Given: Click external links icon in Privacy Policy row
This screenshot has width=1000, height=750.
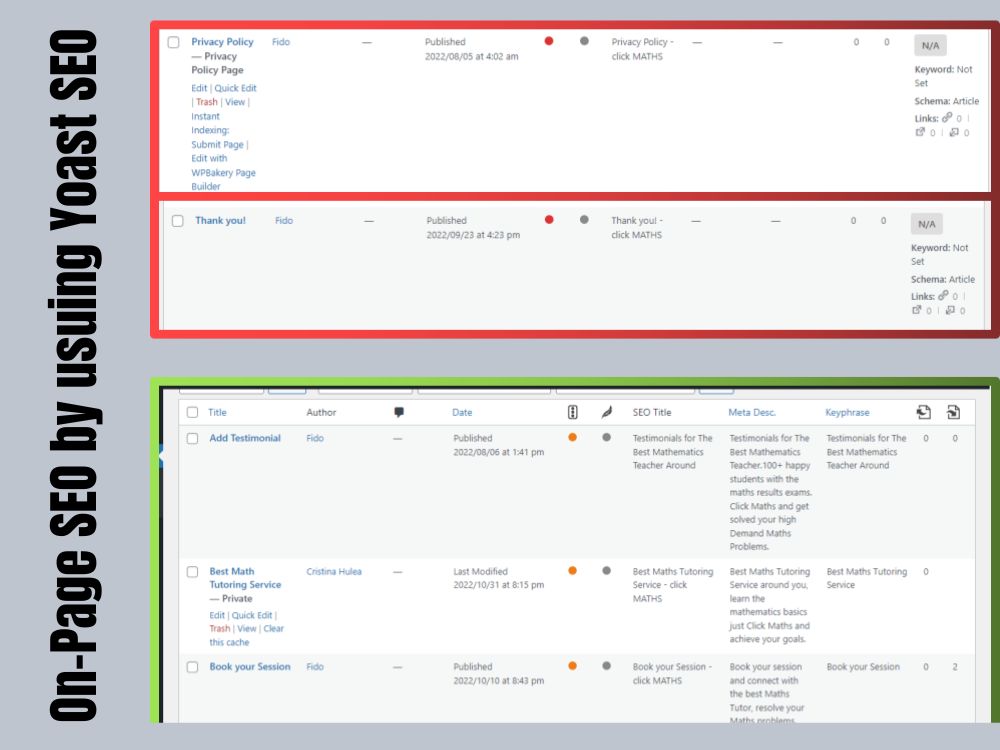Looking at the screenshot, I should click(920, 132).
